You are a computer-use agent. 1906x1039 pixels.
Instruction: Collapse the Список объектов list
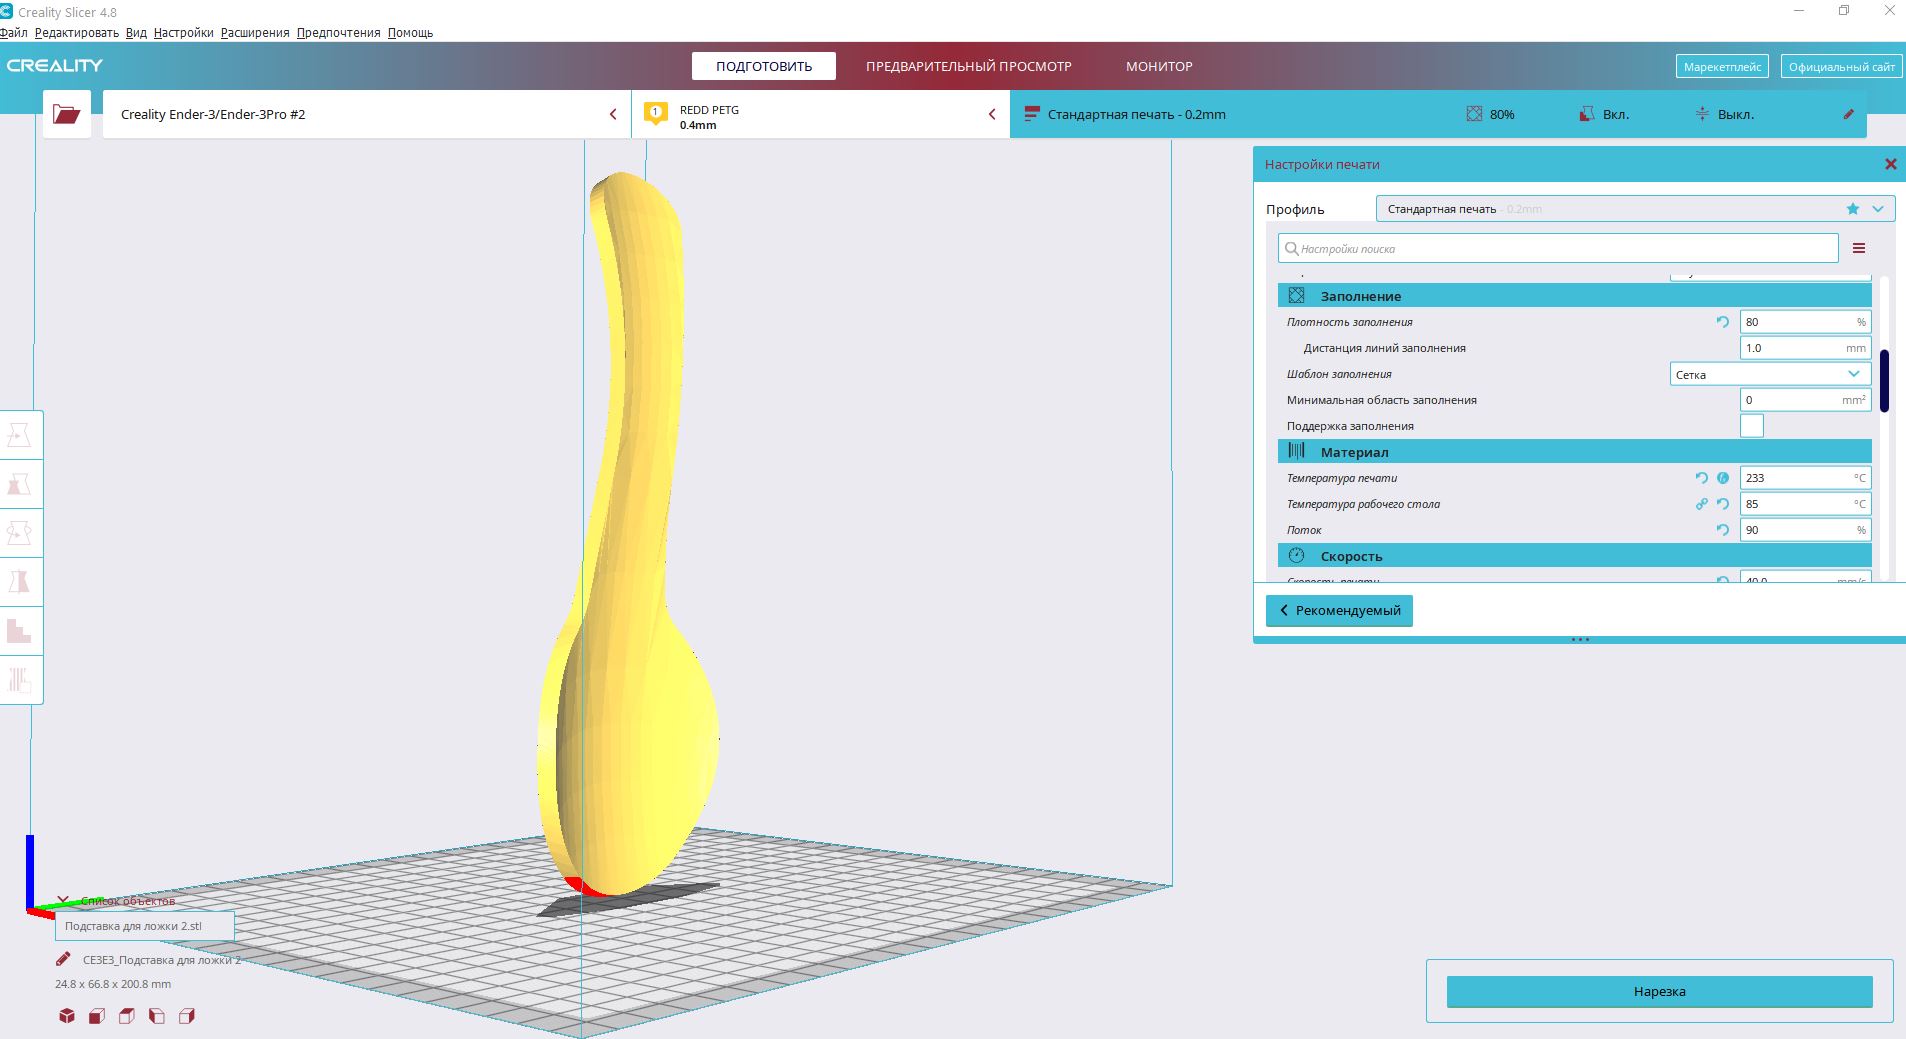(63, 901)
